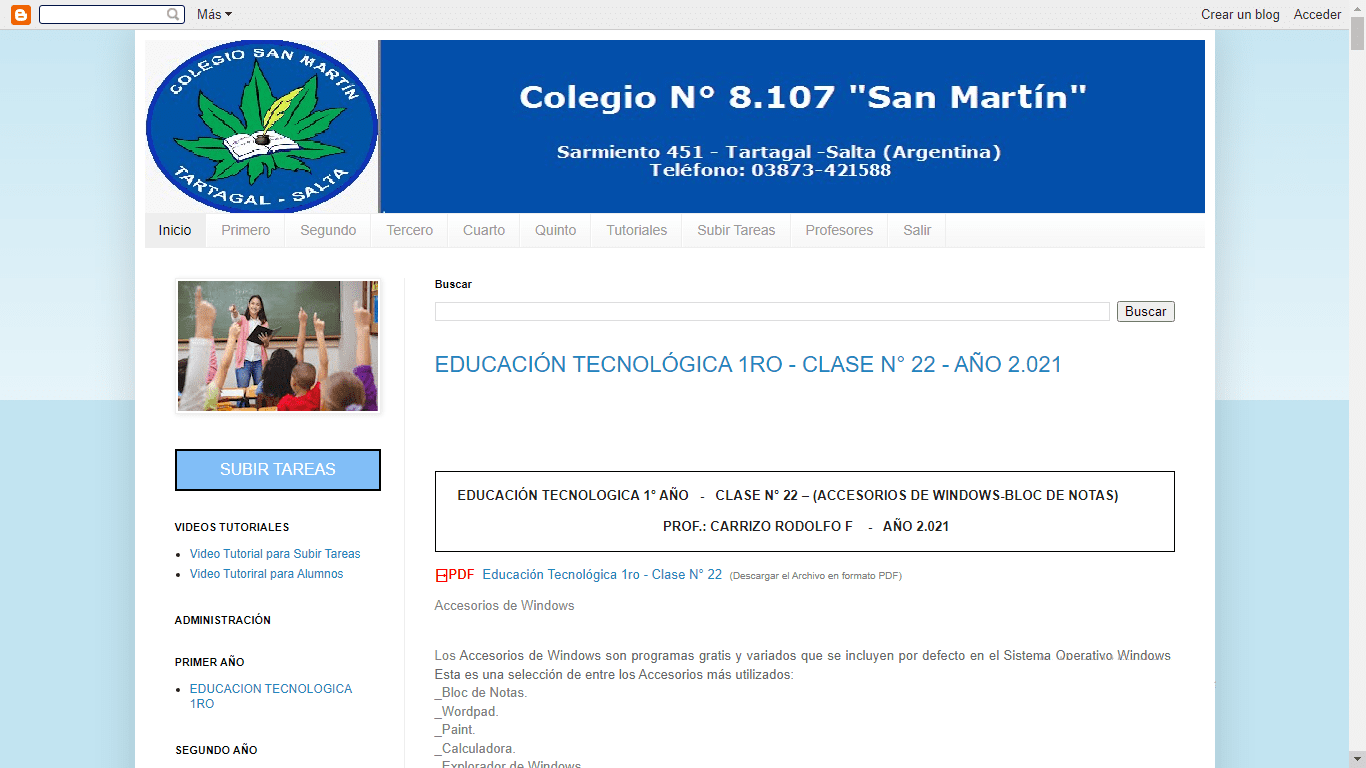Open Video Tutoriral para Alumnos link
This screenshot has height=768, width=1366.
tap(266, 574)
